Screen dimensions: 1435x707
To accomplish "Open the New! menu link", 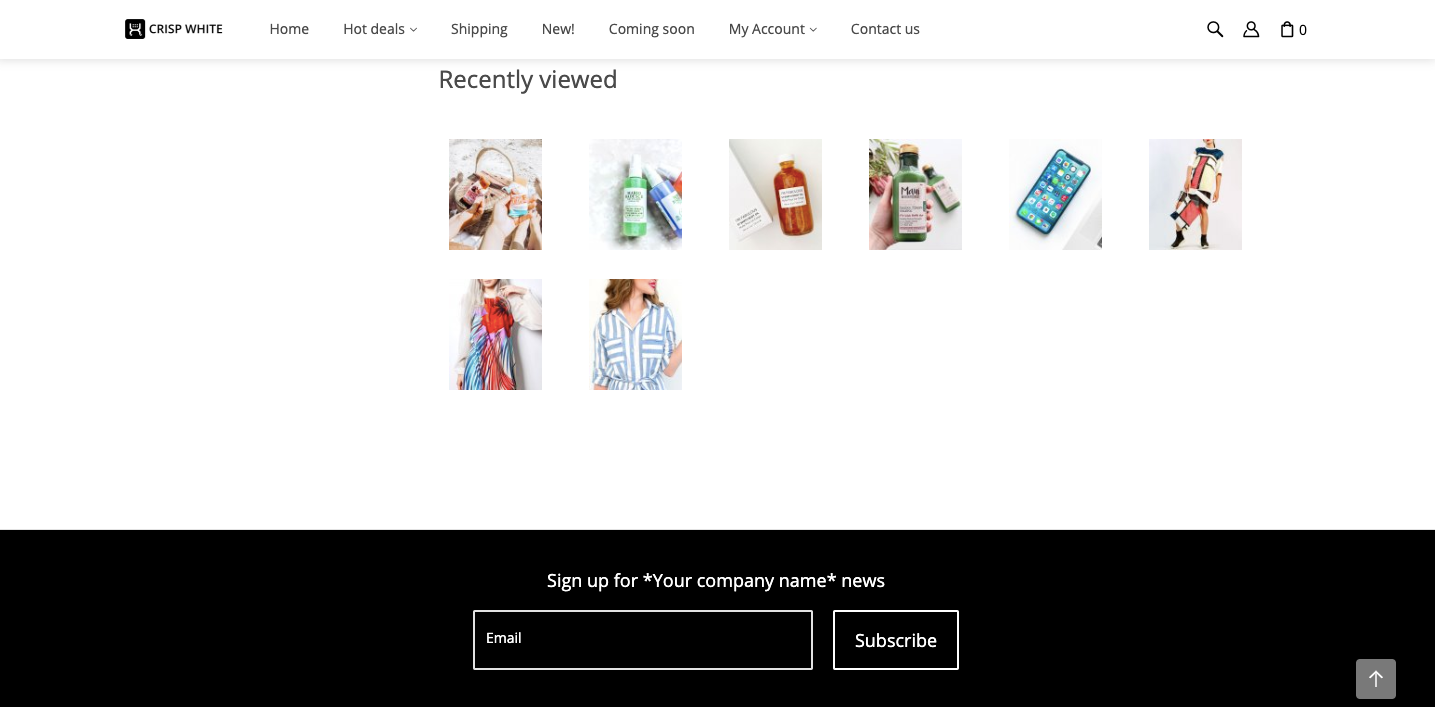I will pos(558,29).
